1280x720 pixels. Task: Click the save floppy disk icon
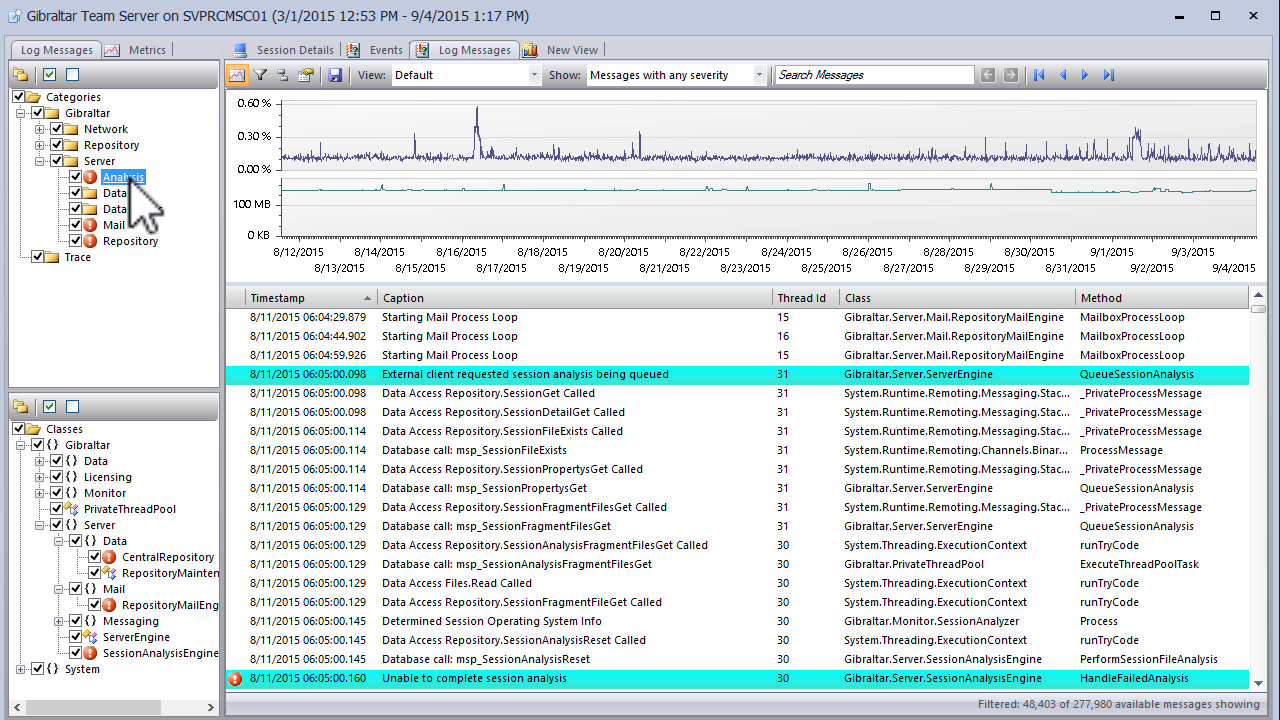pyautogui.click(x=335, y=75)
